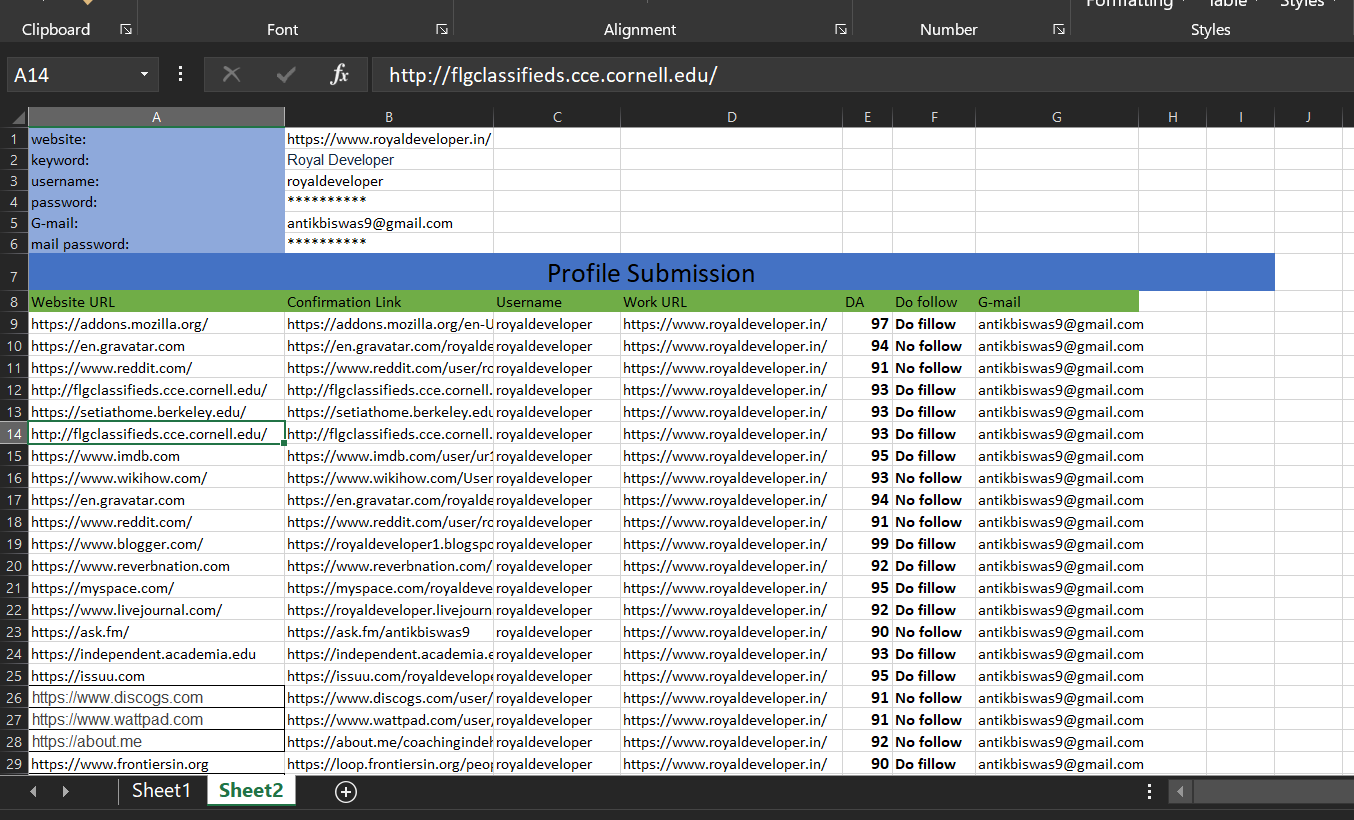
Task: Switch to the Sheet1 tab
Action: point(161,790)
